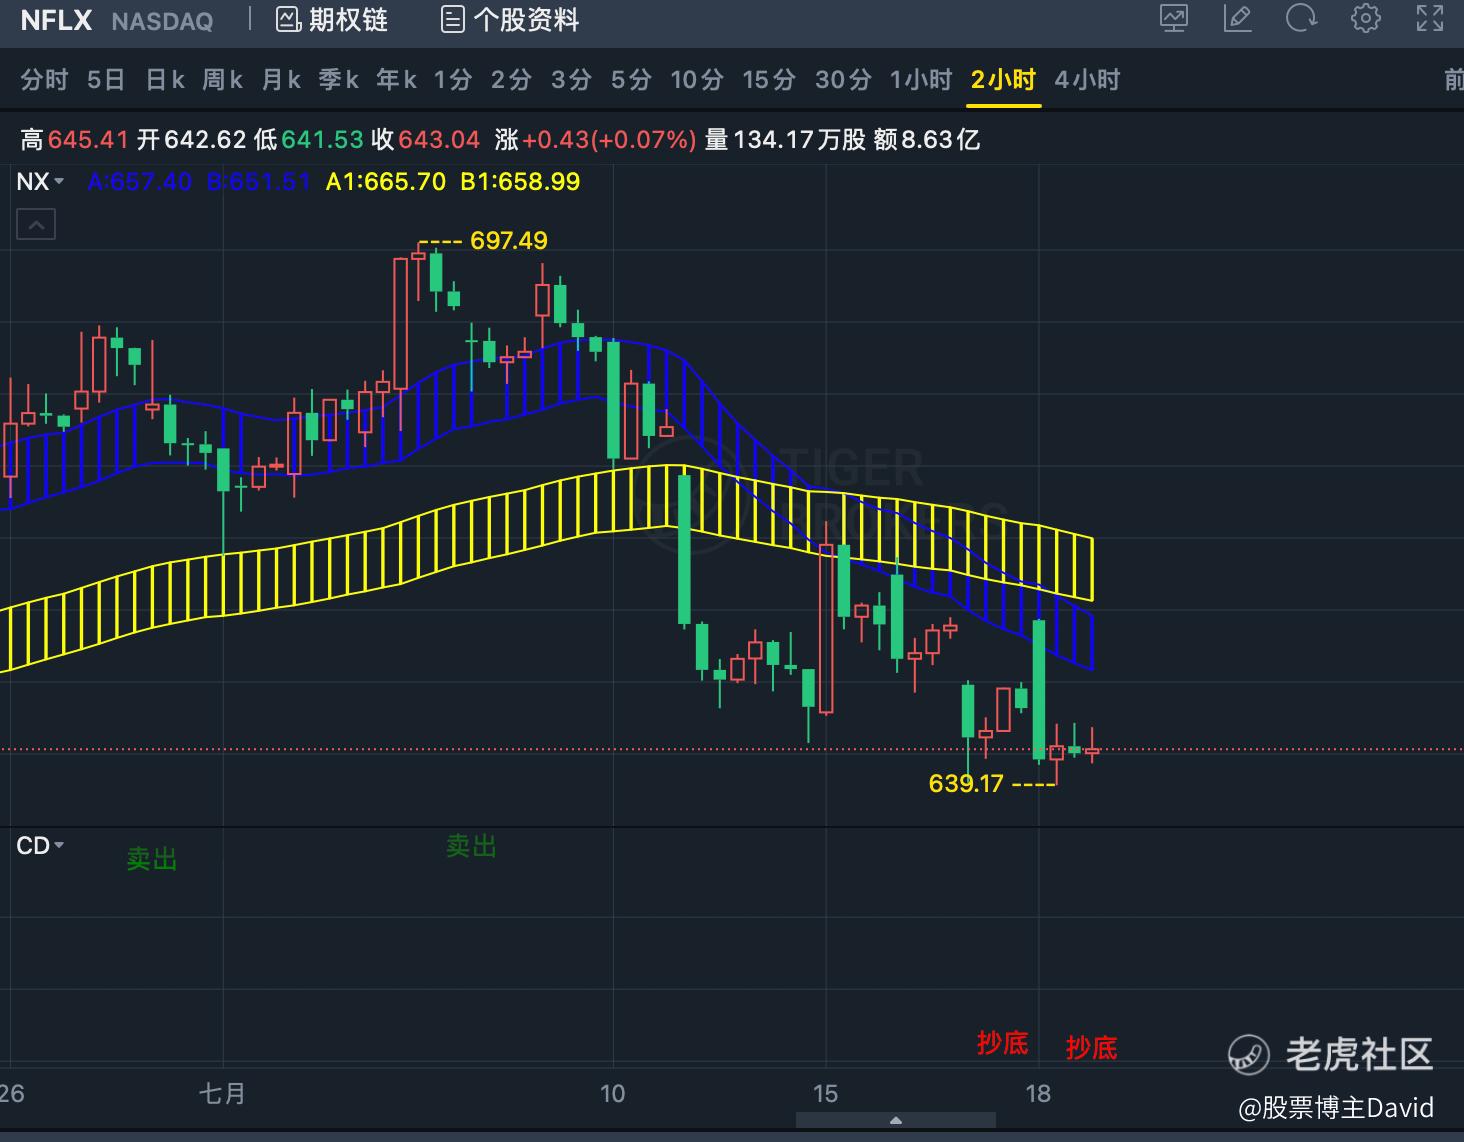Switch chart to 4小时 interval
The height and width of the screenshot is (1142, 1464).
1087,80
